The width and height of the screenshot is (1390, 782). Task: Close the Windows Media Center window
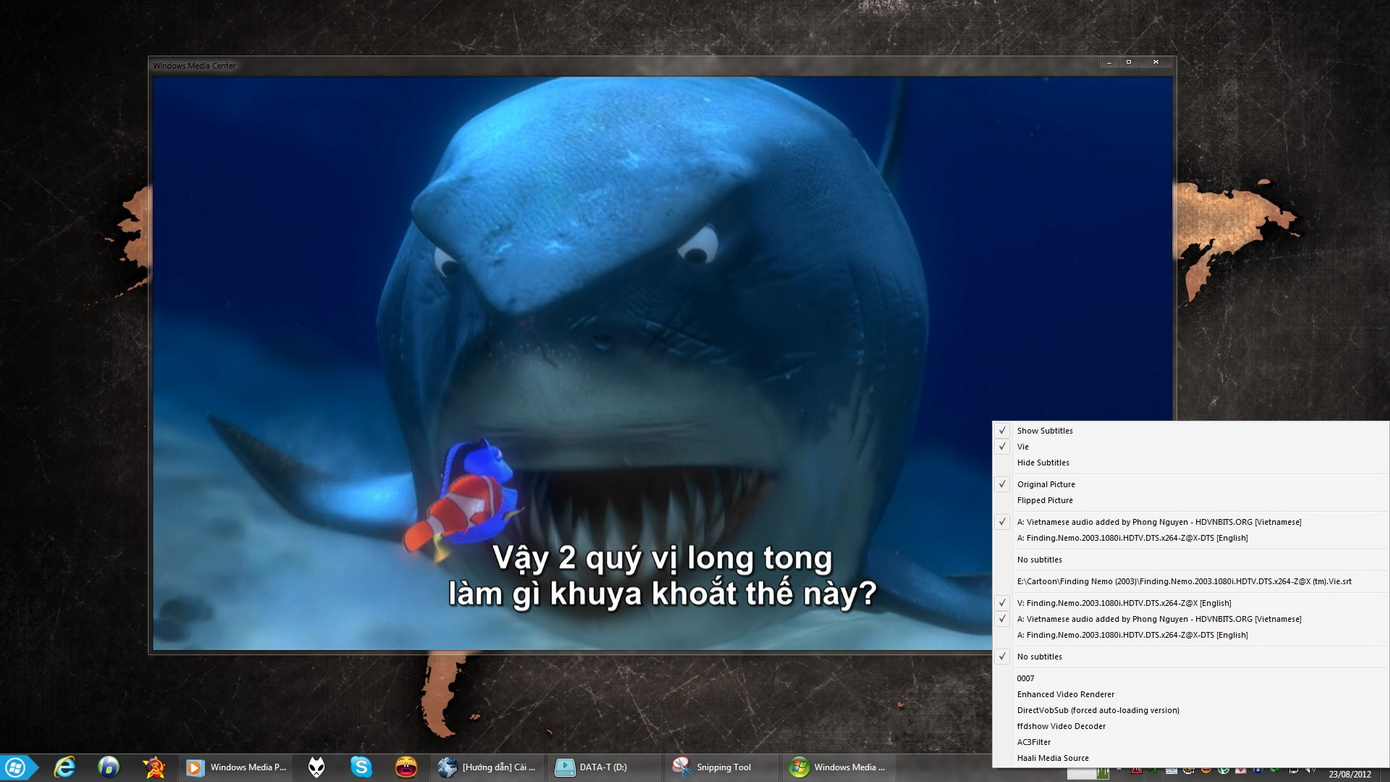coord(1156,63)
